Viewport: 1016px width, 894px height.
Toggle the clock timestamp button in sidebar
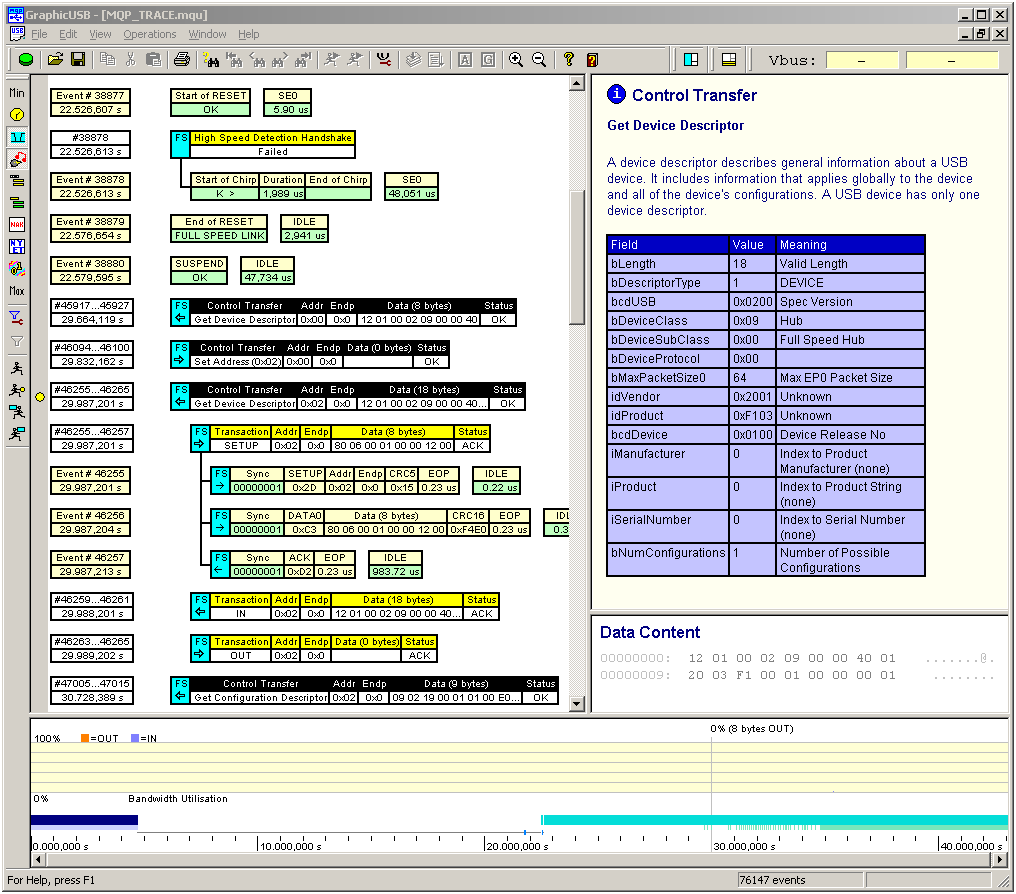(17, 115)
